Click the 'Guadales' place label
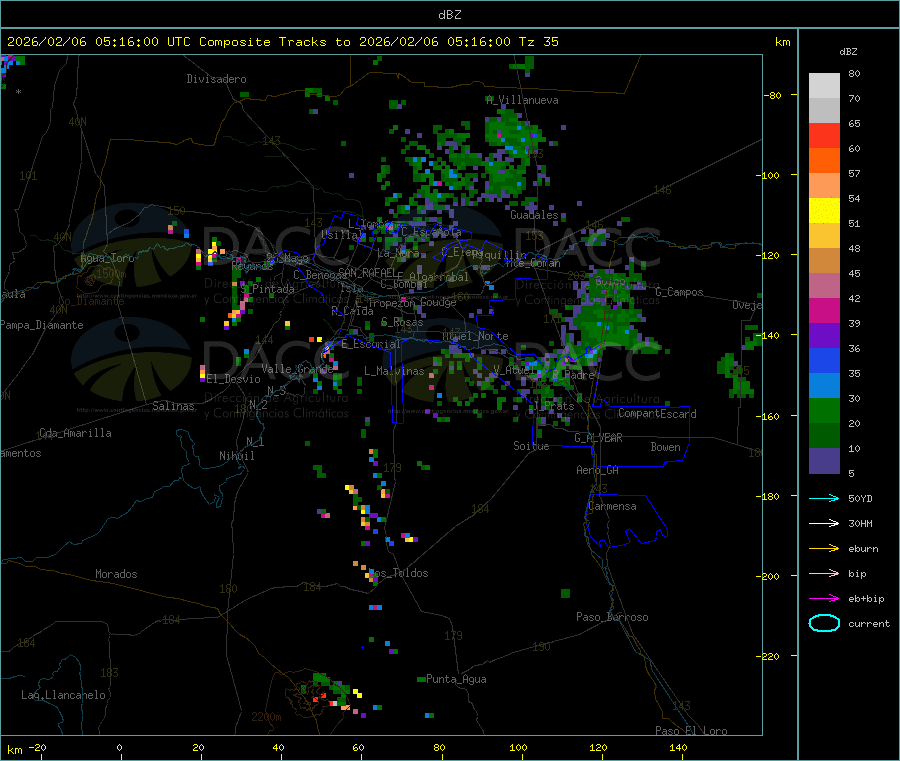 pyautogui.click(x=534, y=215)
